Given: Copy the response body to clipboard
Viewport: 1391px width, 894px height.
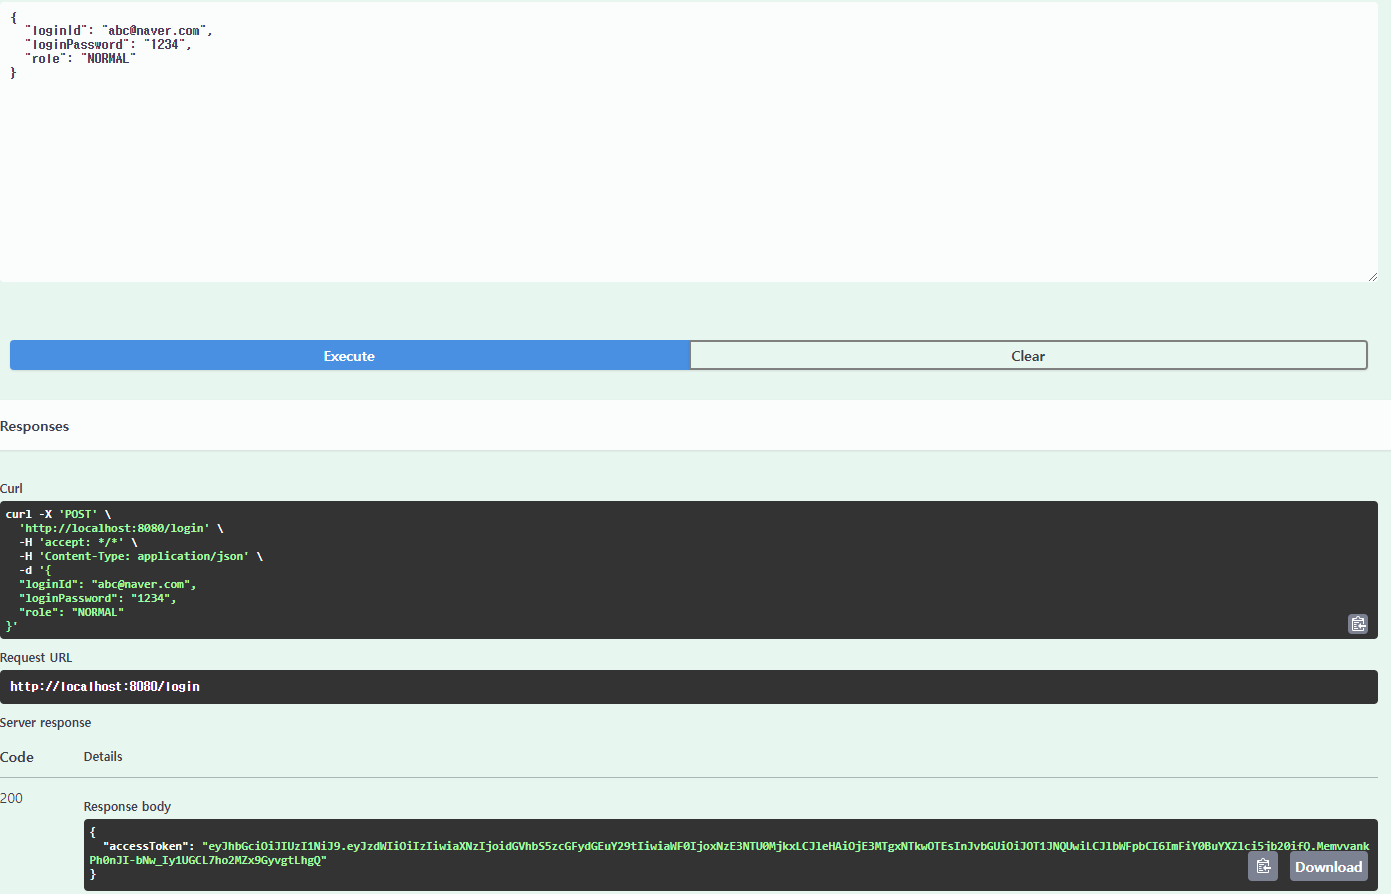Looking at the screenshot, I should point(1263,866).
